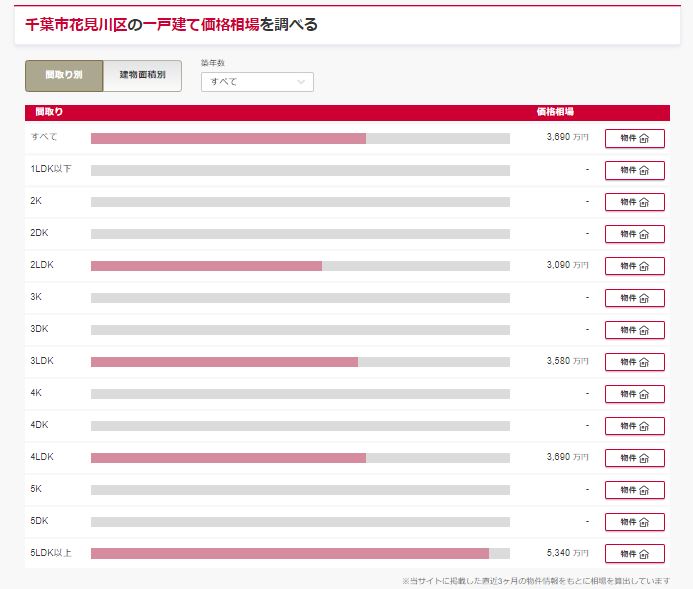The image size is (693, 589).
Task: Switch to the 建物面積別 tab
Action: click(x=142, y=76)
